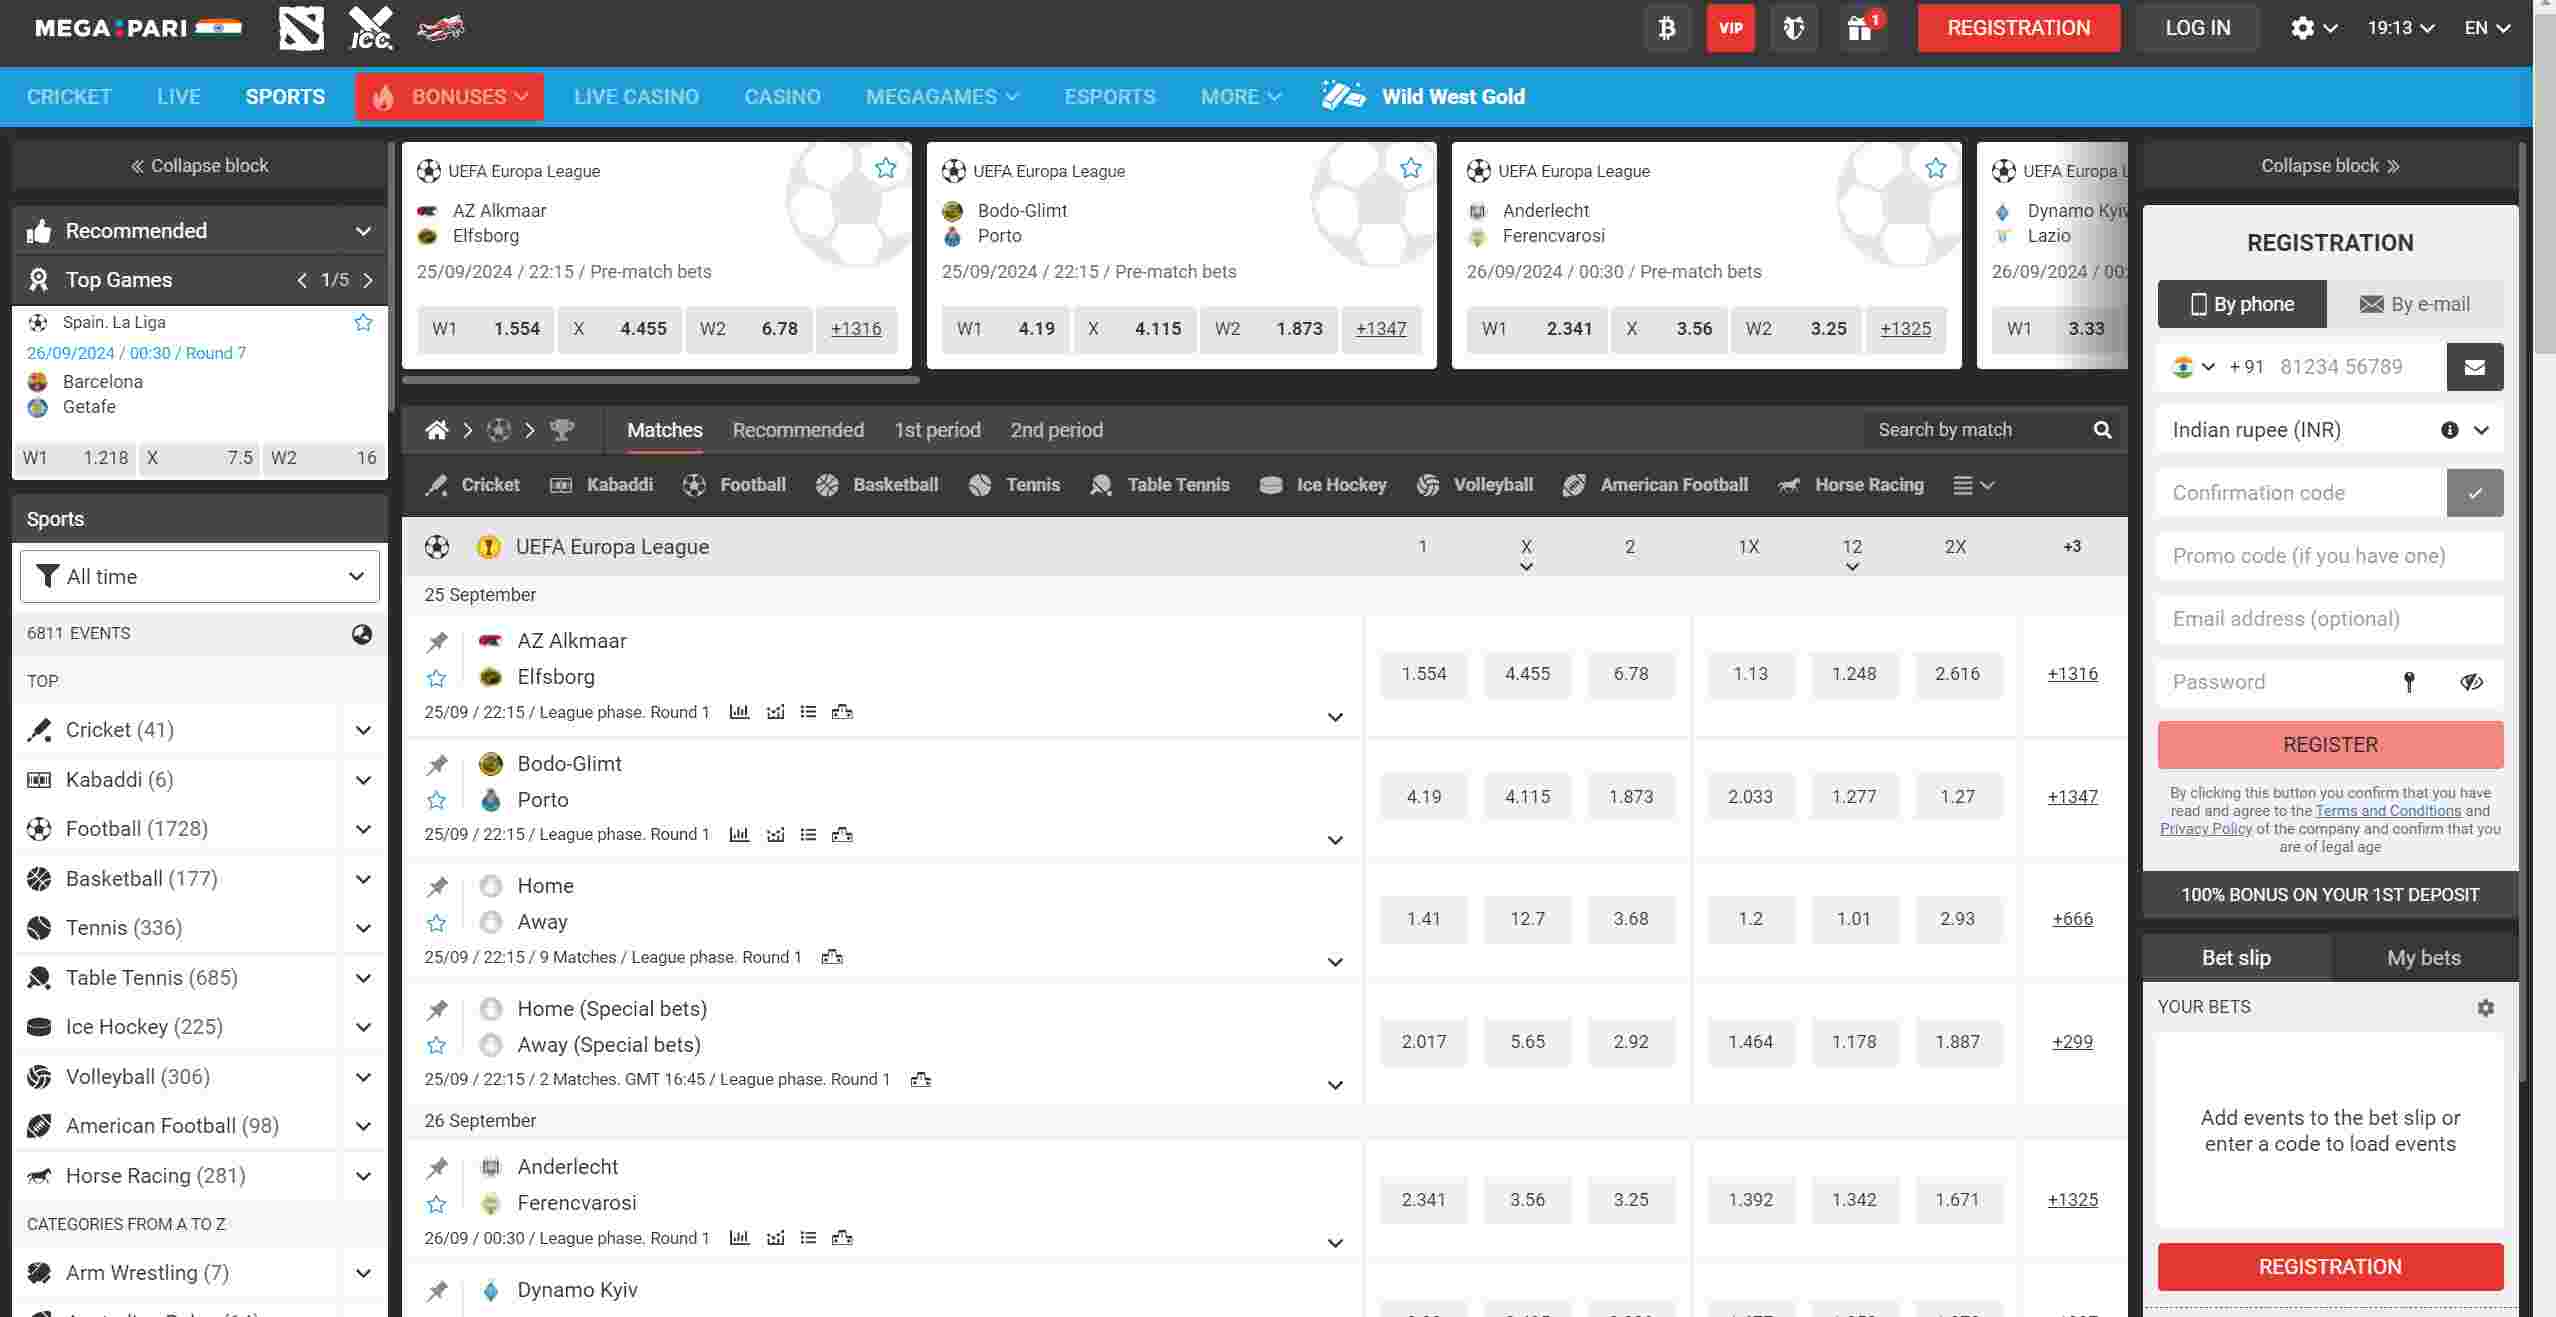Star the Anderlecht vs Ferencvarosi row
This screenshot has width=2556, height=1317.
tap(436, 1204)
